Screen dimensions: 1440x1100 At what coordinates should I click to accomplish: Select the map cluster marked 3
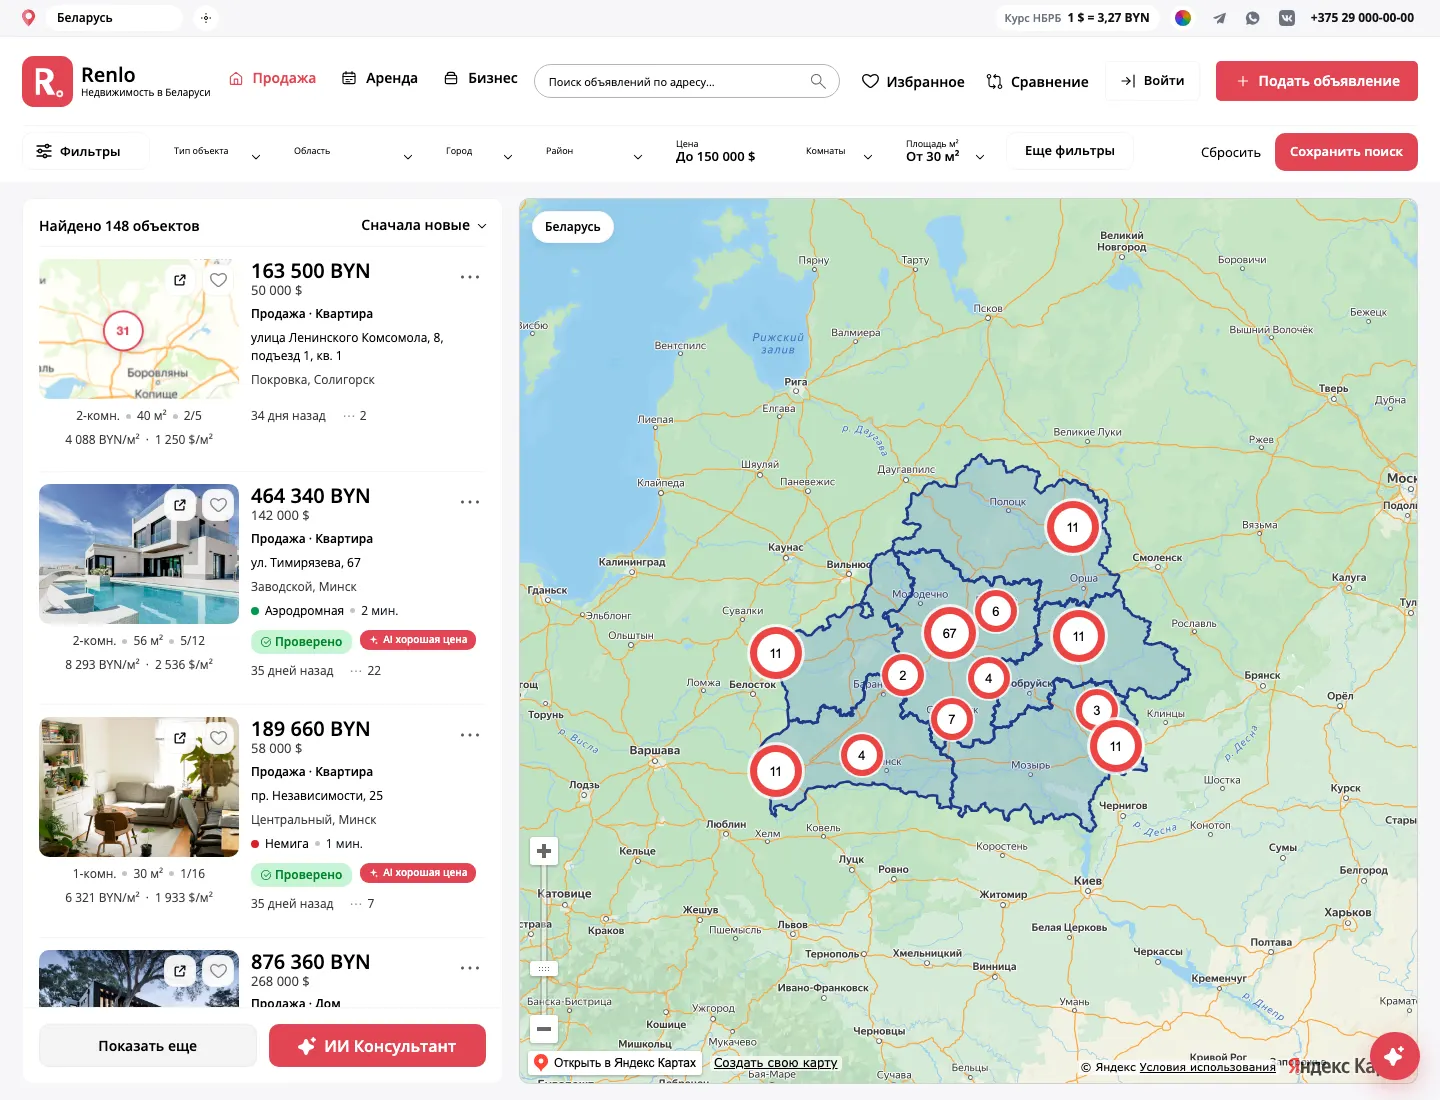pos(1096,710)
